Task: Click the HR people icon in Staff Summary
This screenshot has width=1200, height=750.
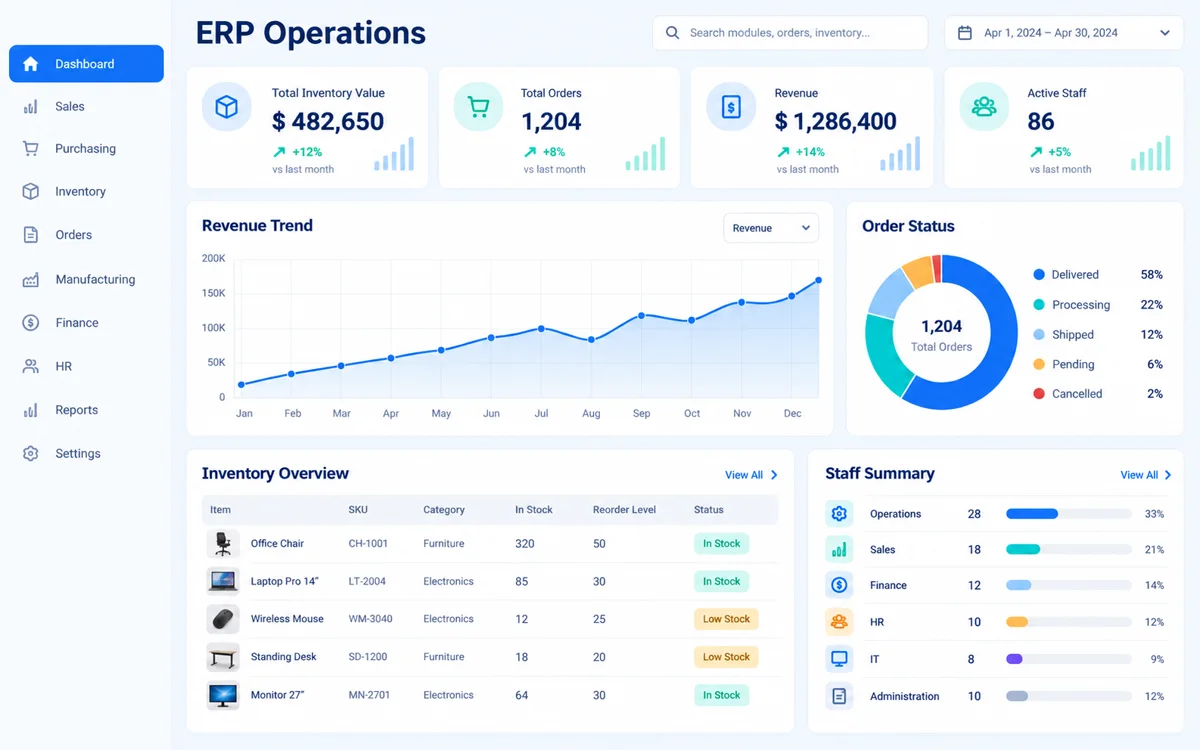Action: click(839, 622)
